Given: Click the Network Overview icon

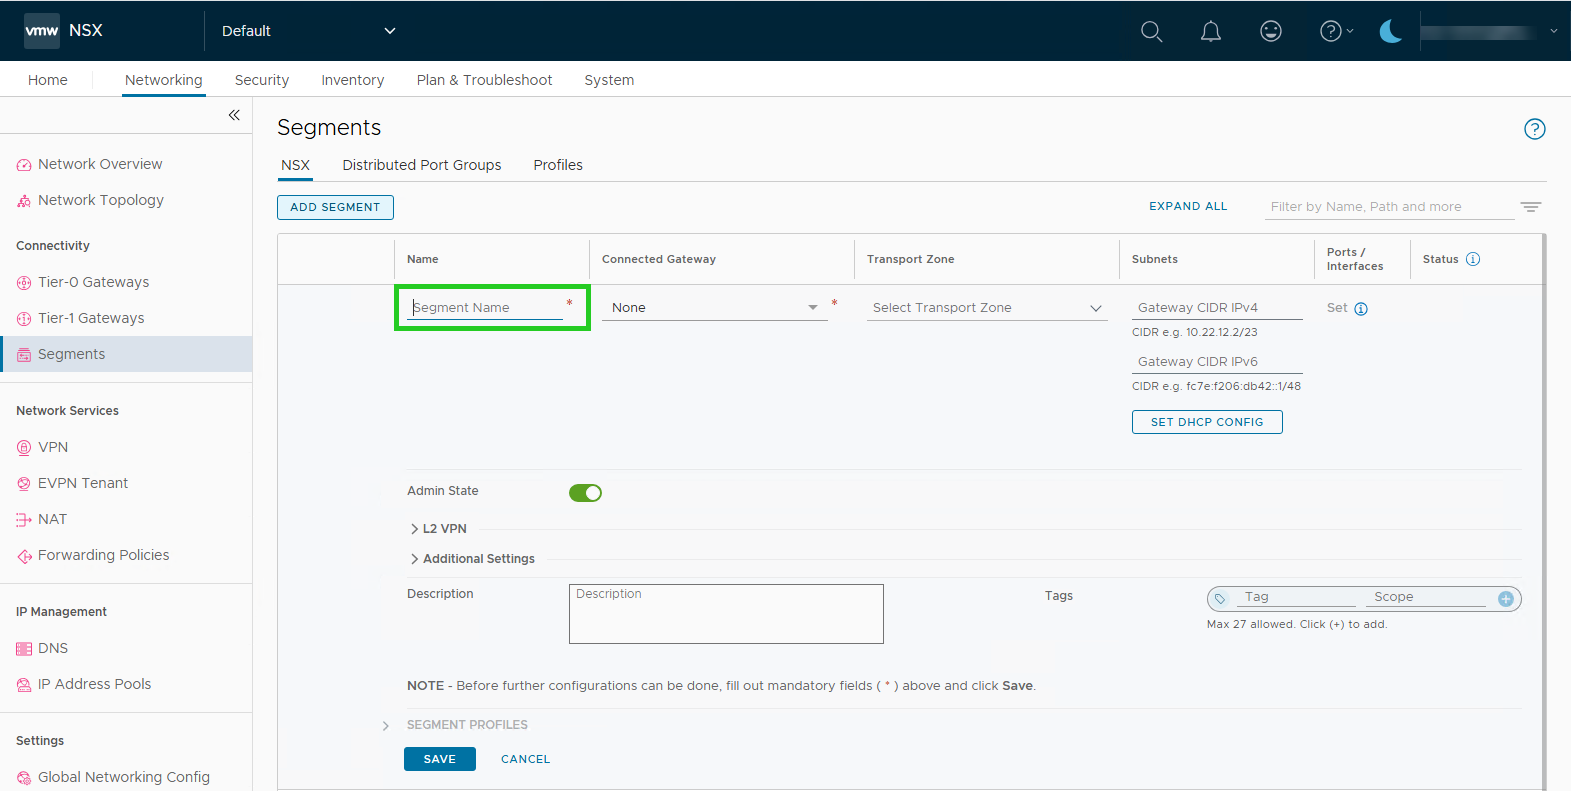Looking at the screenshot, I should pyautogui.click(x=24, y=165).
